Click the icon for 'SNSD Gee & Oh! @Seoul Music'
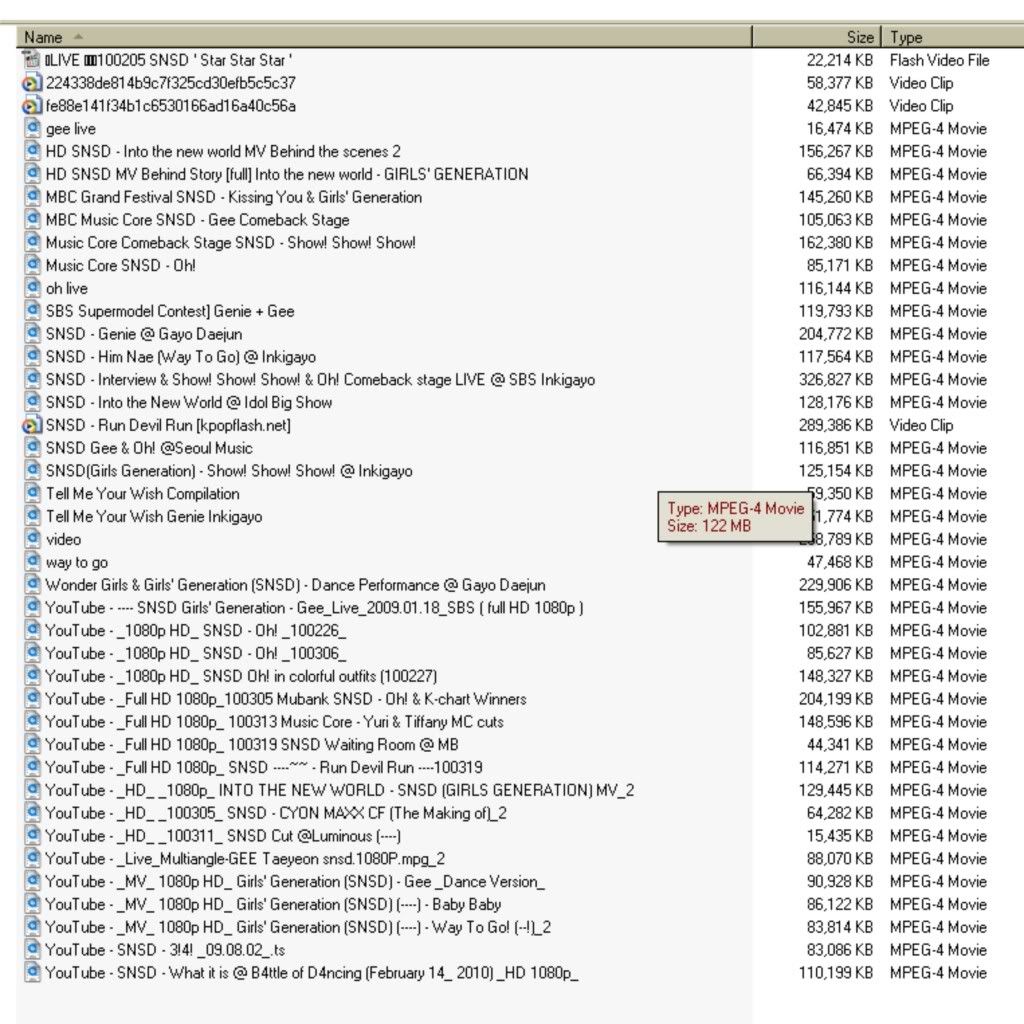Viewport: 1024px width, 1024px height. (x=32, y=448)
